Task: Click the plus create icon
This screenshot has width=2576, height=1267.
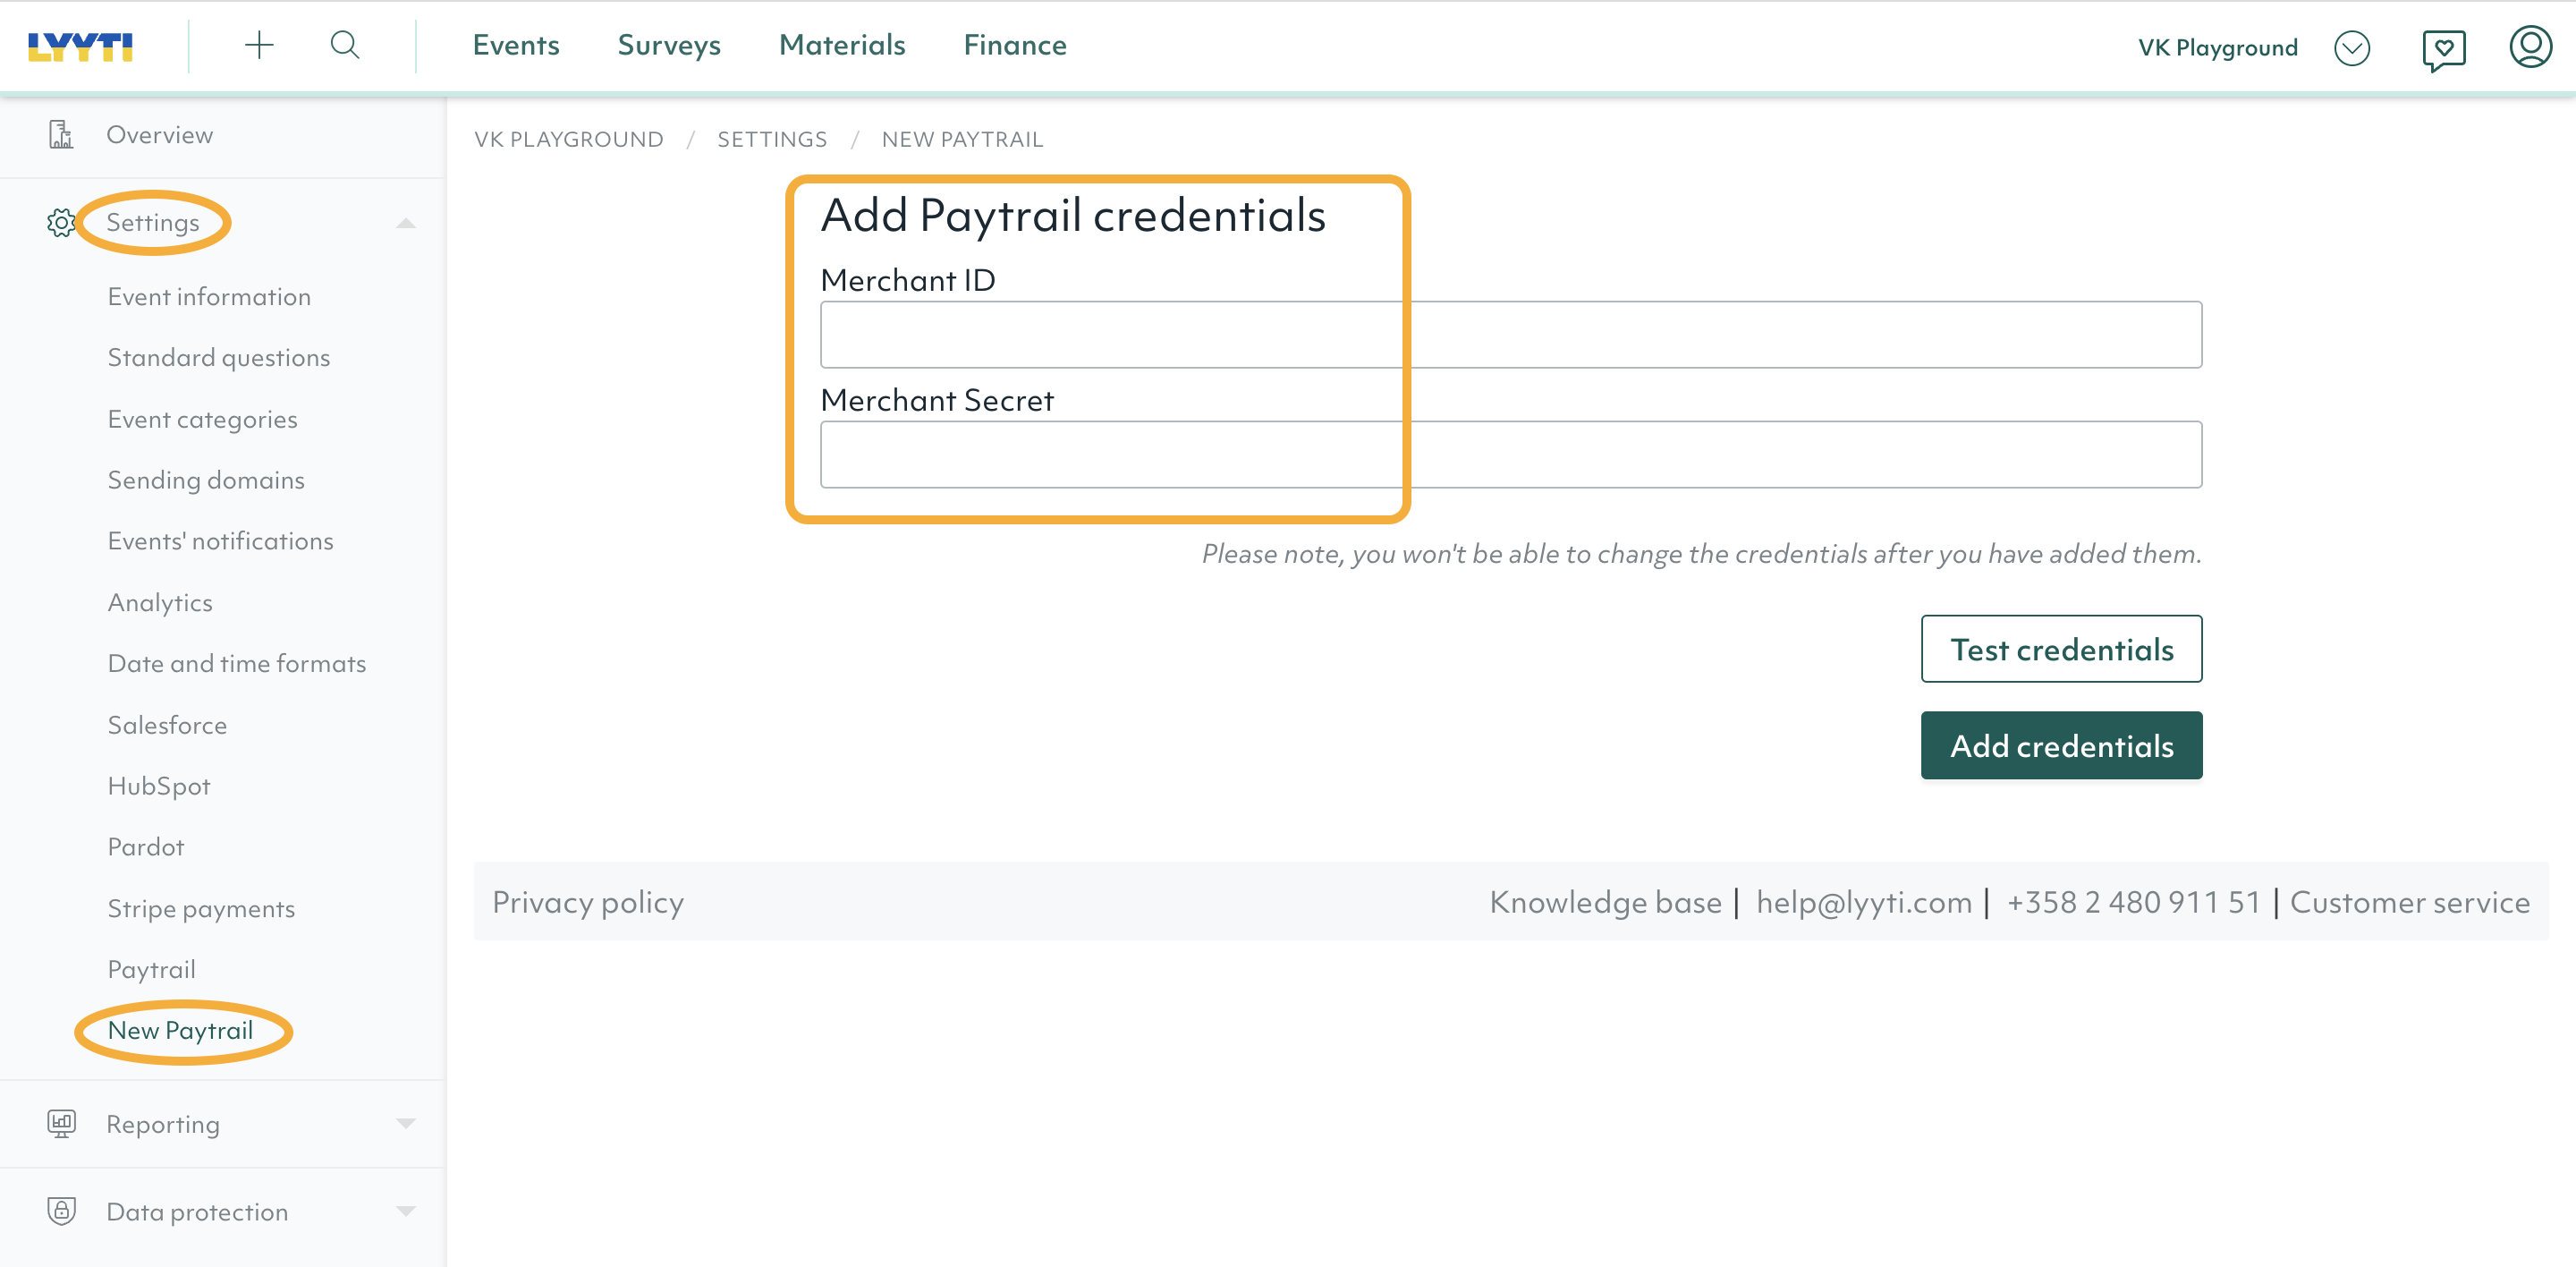Action: pyautogui.click(x=259, y=45)
